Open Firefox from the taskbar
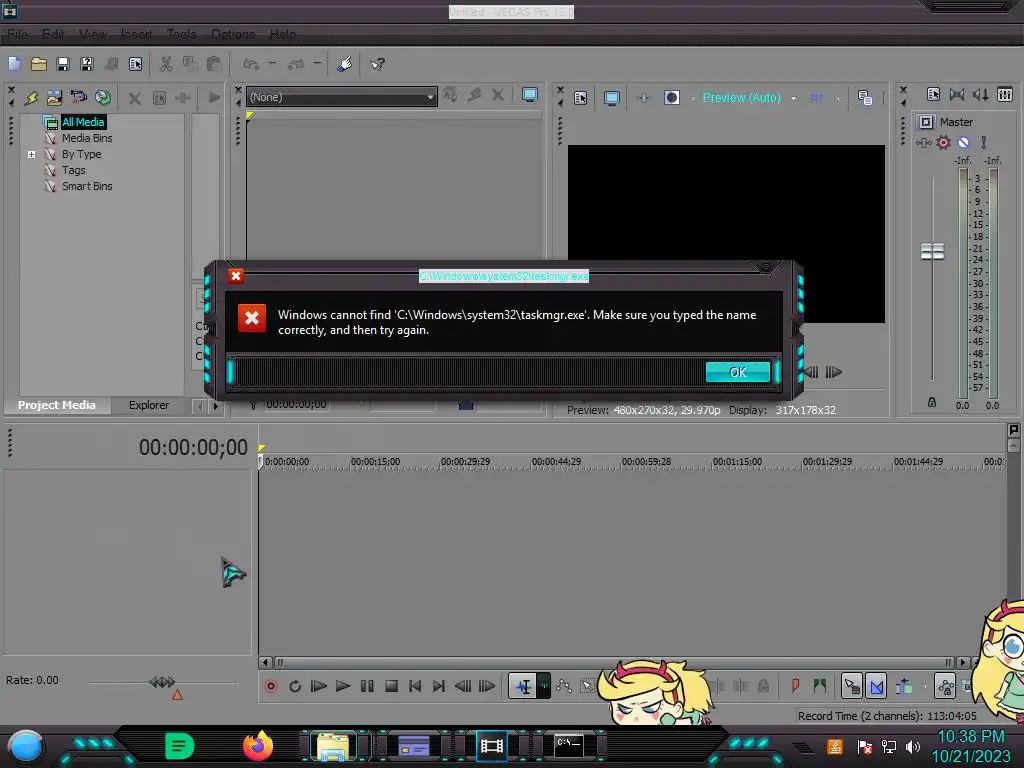 click(258, 745)
